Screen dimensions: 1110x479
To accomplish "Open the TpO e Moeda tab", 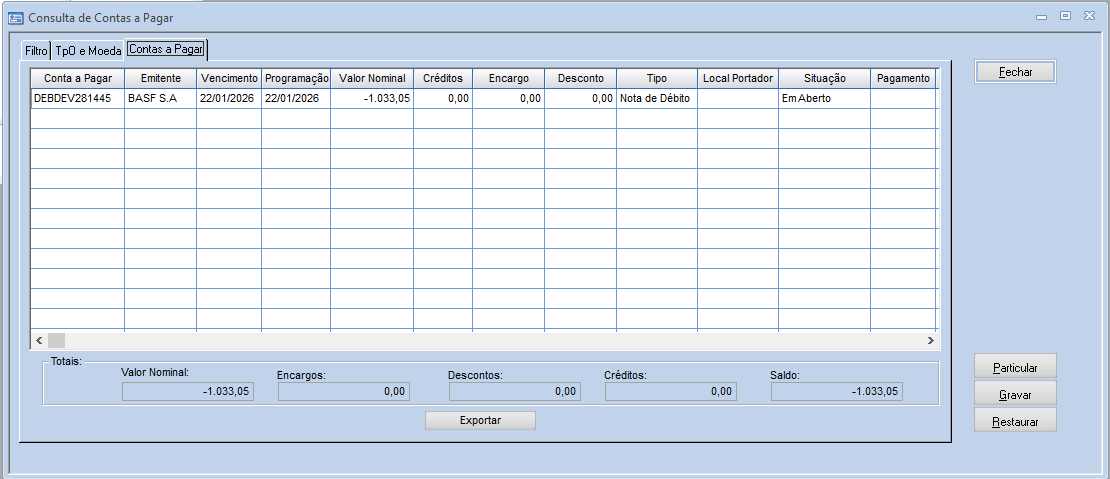I will [x=88, y=50].
